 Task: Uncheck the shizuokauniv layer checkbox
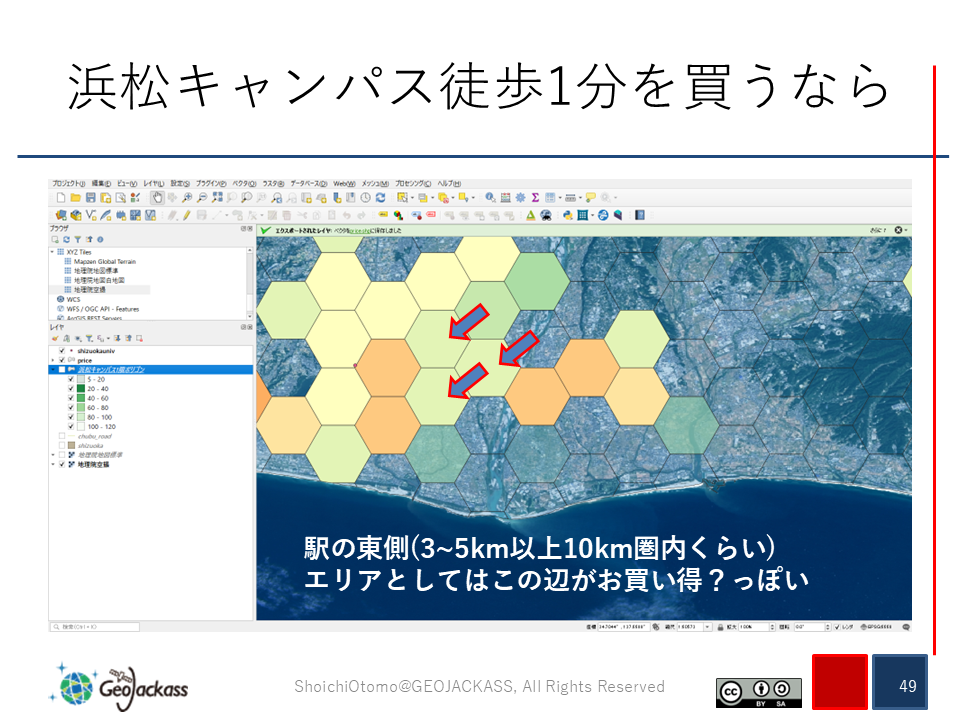pyautogui.click(x=62, y=351)
